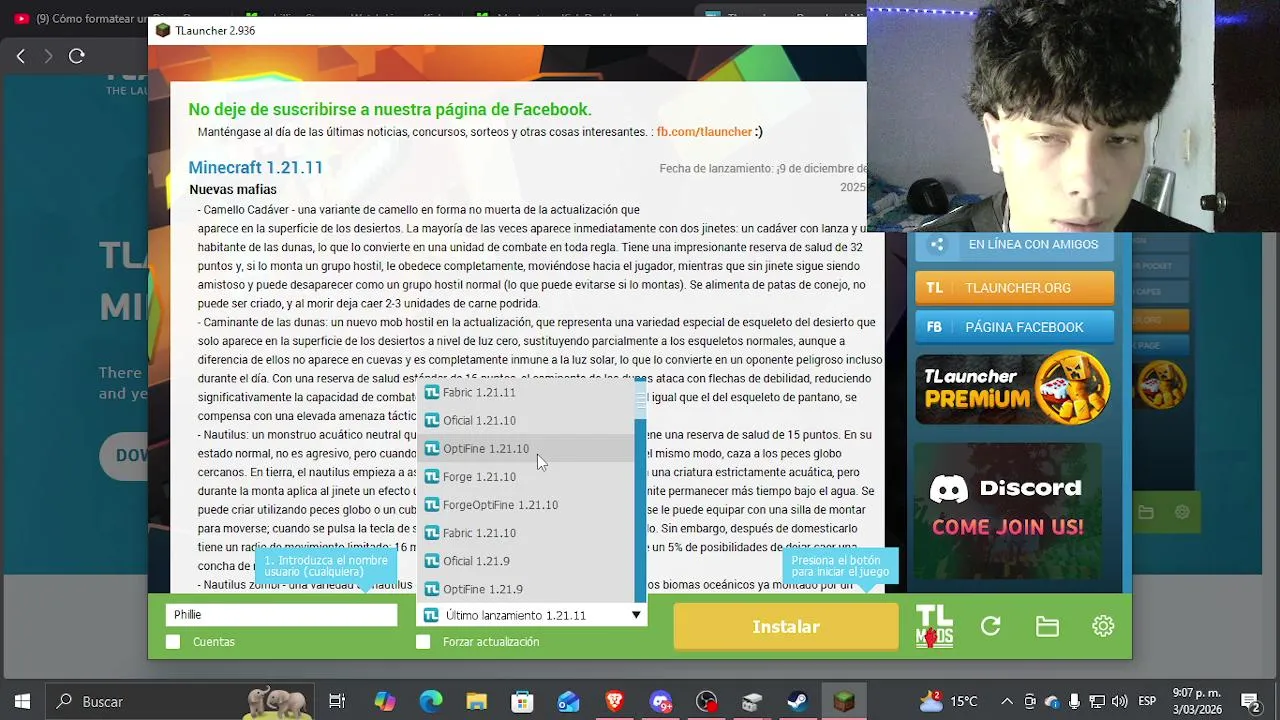The width and height of the screenshot is (1280, 720).
Task: Click the version list scrollbar
Action: click(640, 490)
